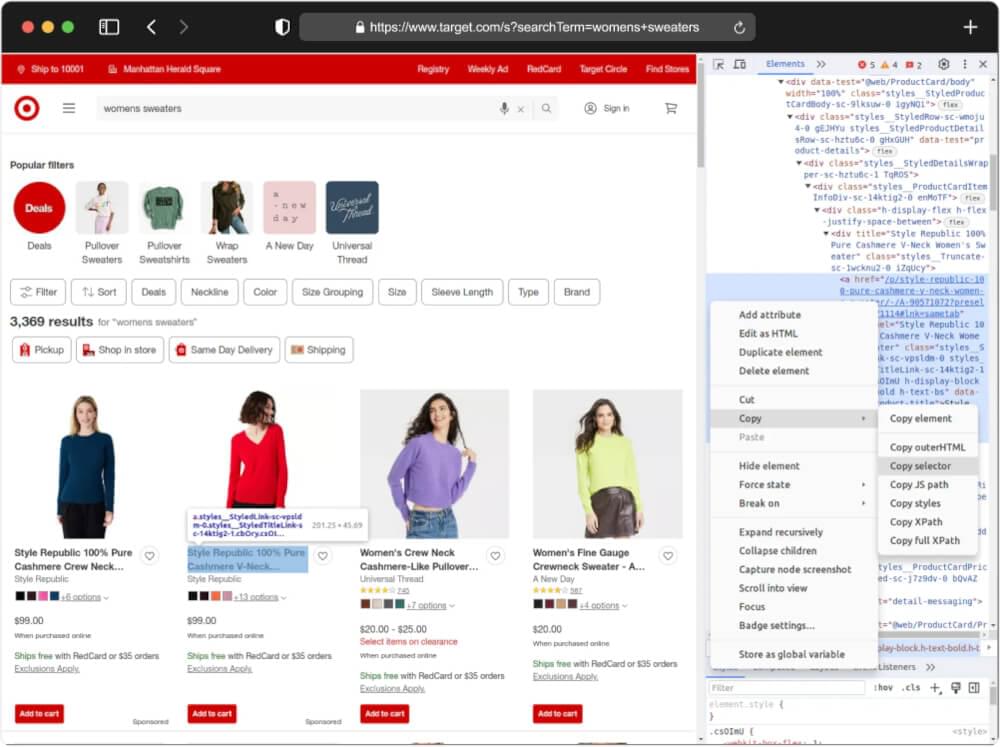The image size is (1000, 747).
Task: Add the Style Republic sweater to cart
Action: [x=38, y=714]
